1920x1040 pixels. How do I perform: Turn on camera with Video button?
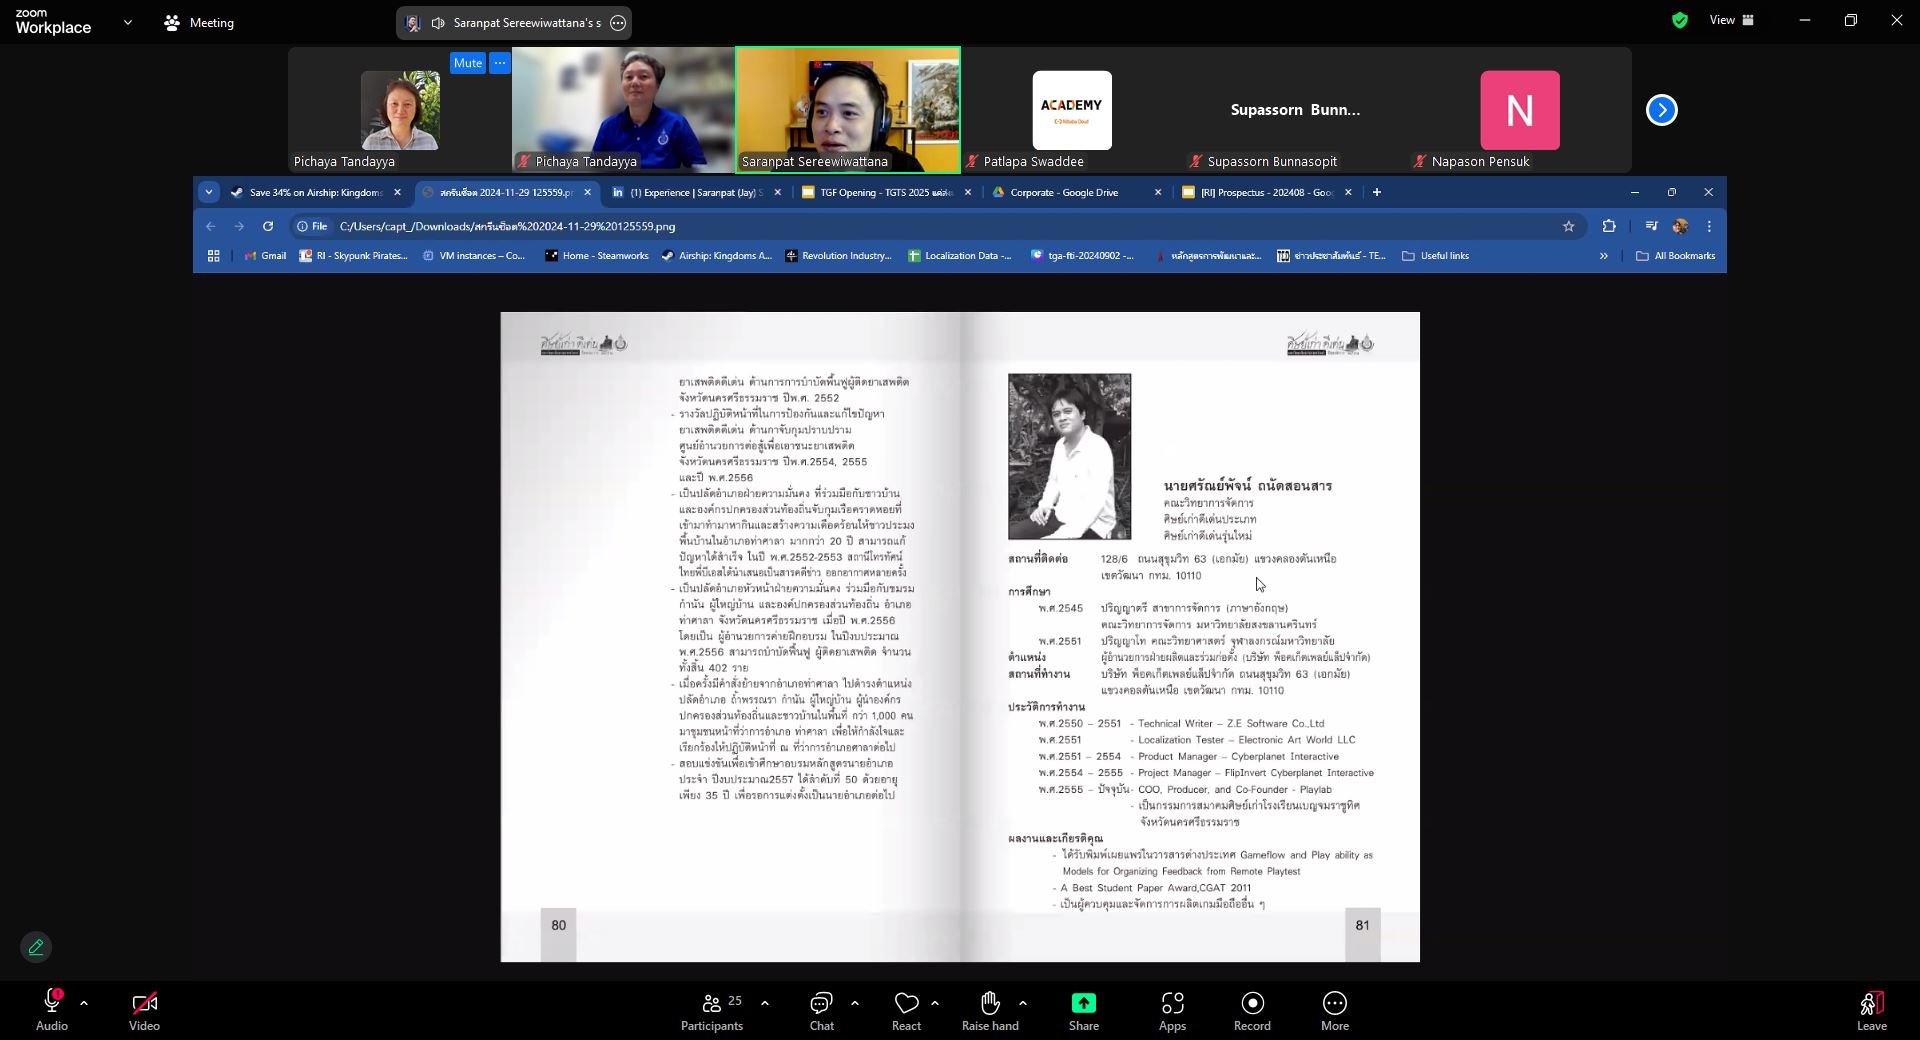tap(144, 1010)
